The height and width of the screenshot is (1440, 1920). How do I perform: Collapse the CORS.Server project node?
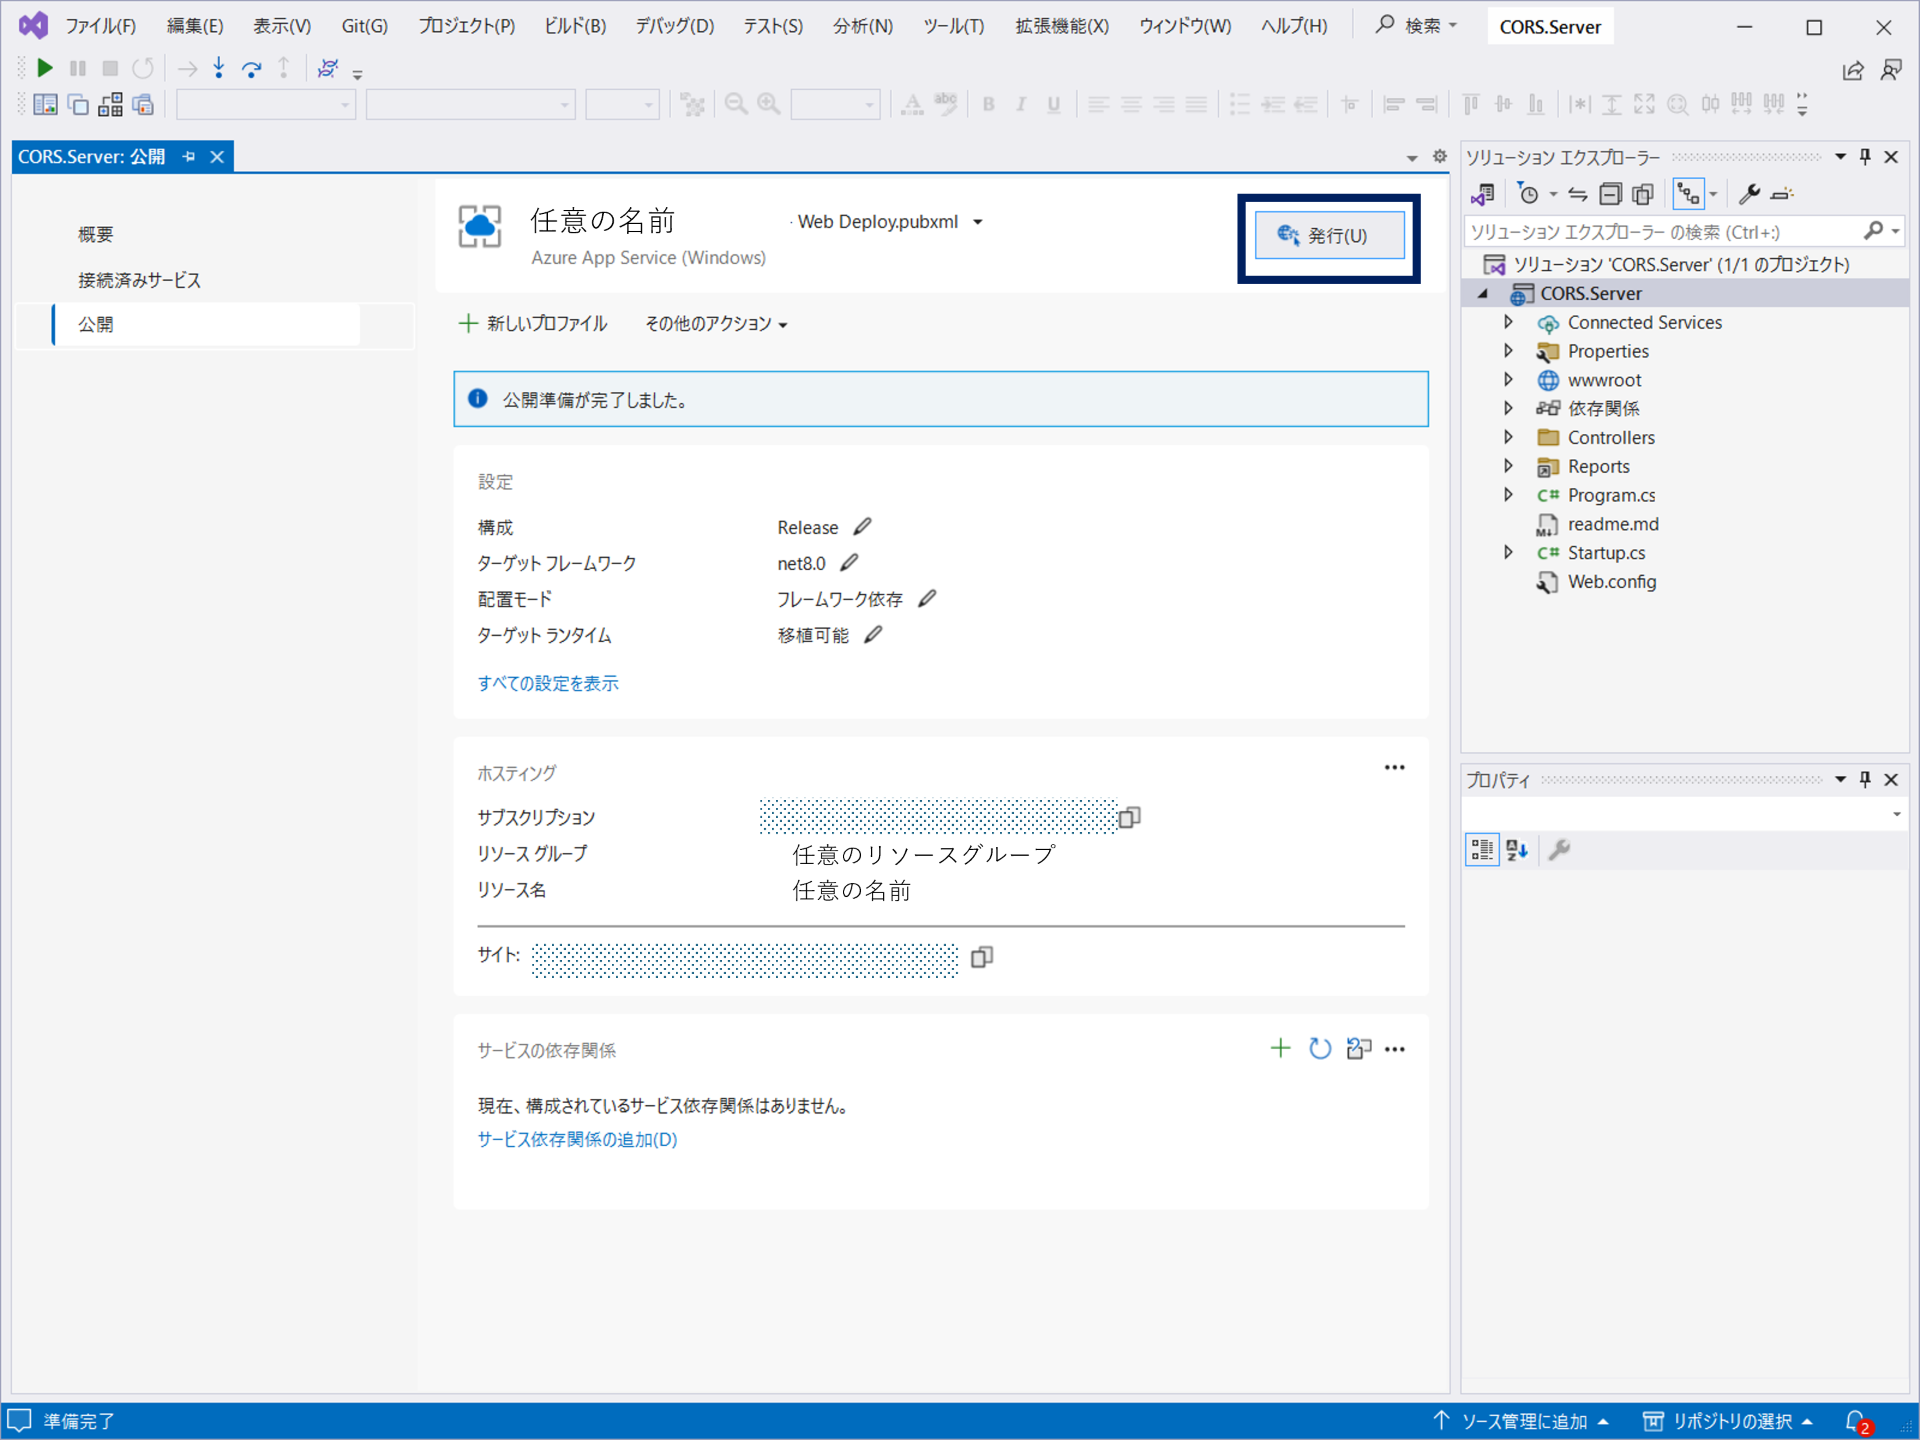[1483, 293]
